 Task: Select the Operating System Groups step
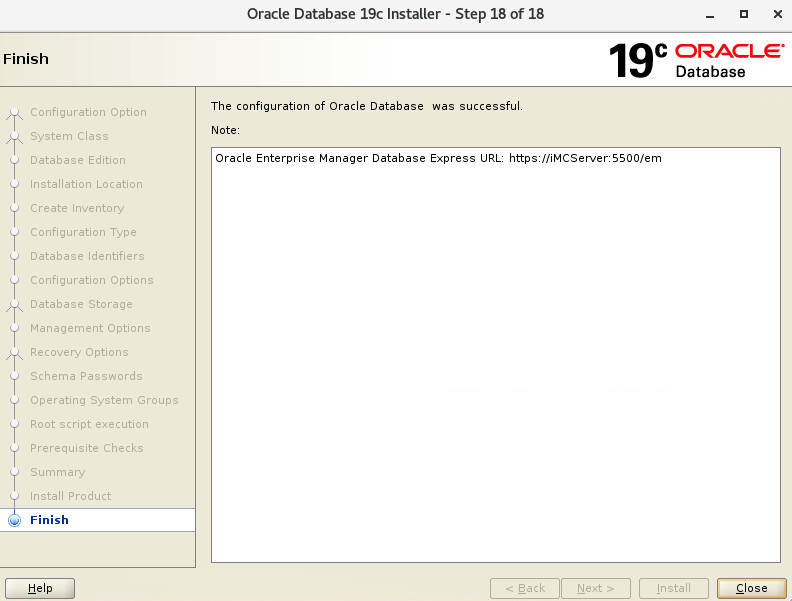(104, 400)
